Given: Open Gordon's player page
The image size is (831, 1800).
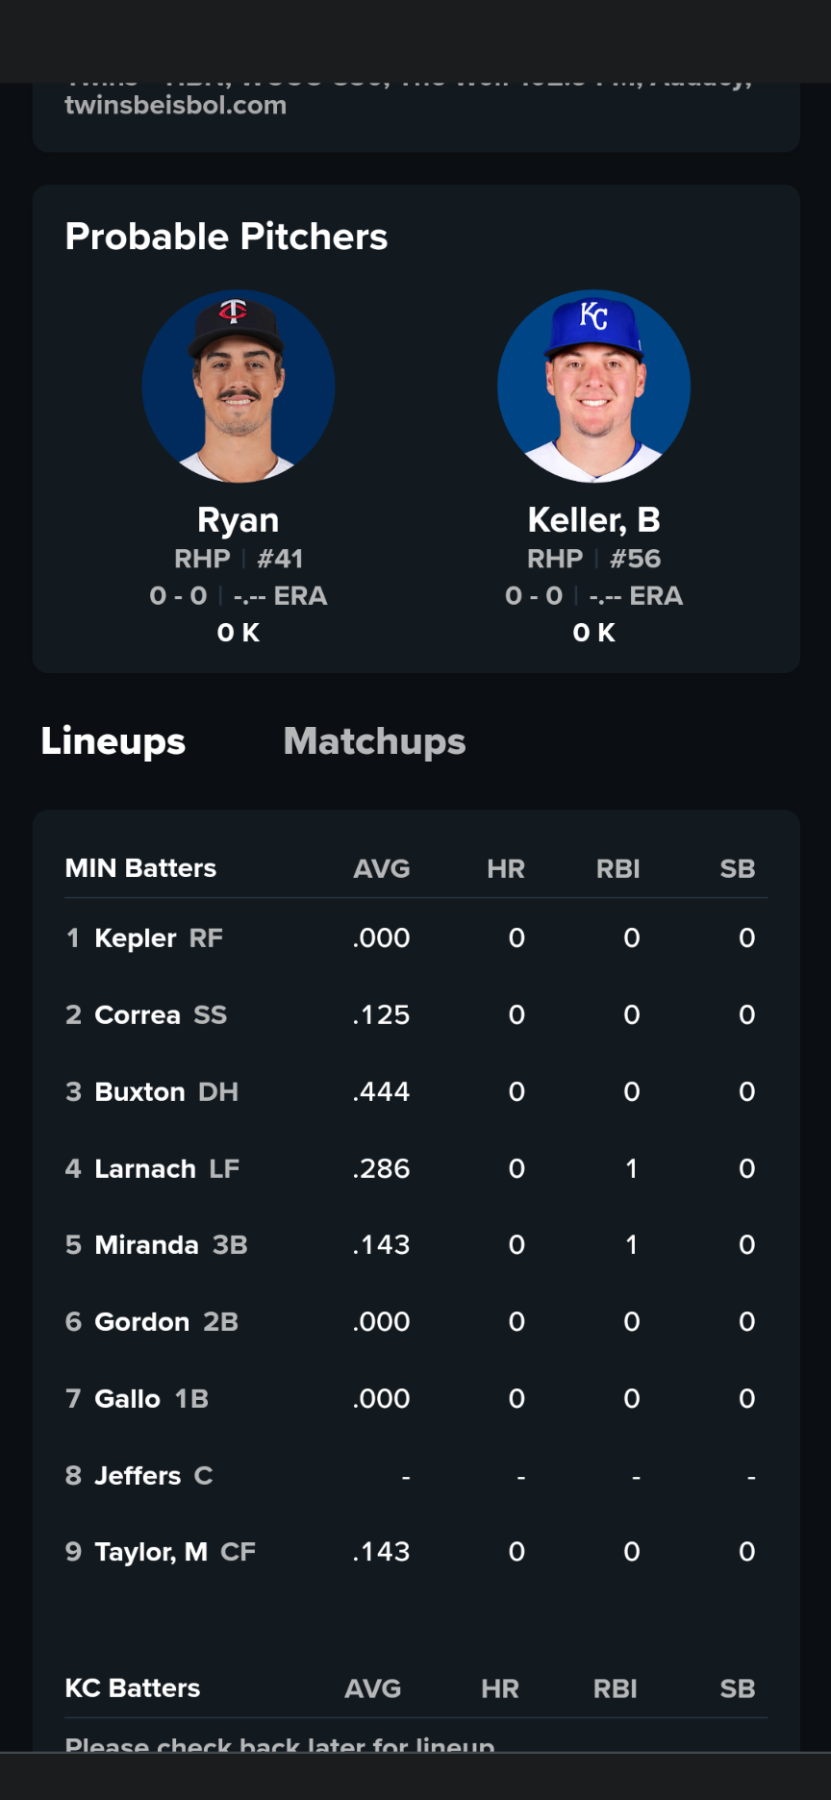Looking at the screenshot, I should tap(142, 1322).
